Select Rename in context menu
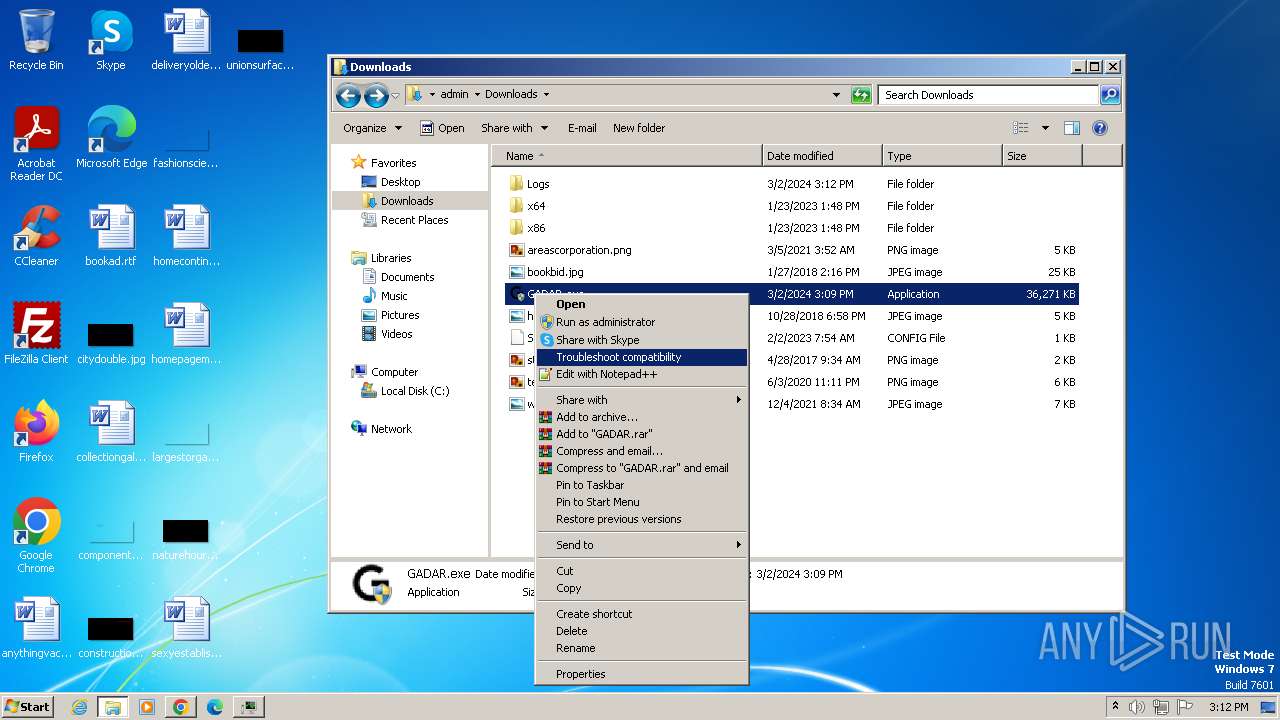Screen dimensions: 1280x720 (x=642, y=648)
